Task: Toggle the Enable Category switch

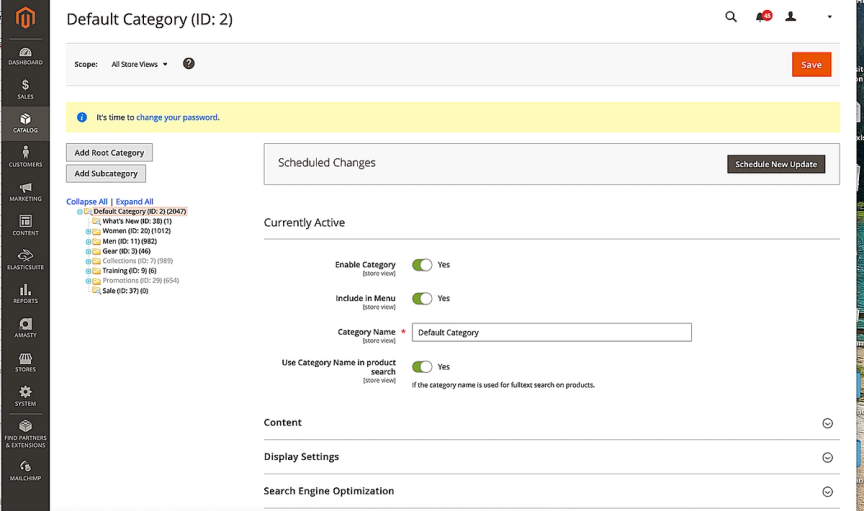Action: point(422,265)
